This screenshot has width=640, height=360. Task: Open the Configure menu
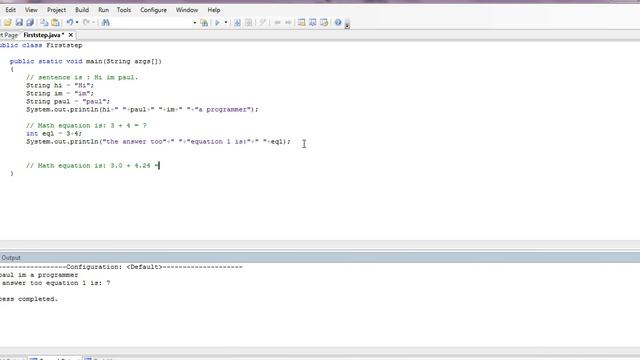[x=153, y=10]
